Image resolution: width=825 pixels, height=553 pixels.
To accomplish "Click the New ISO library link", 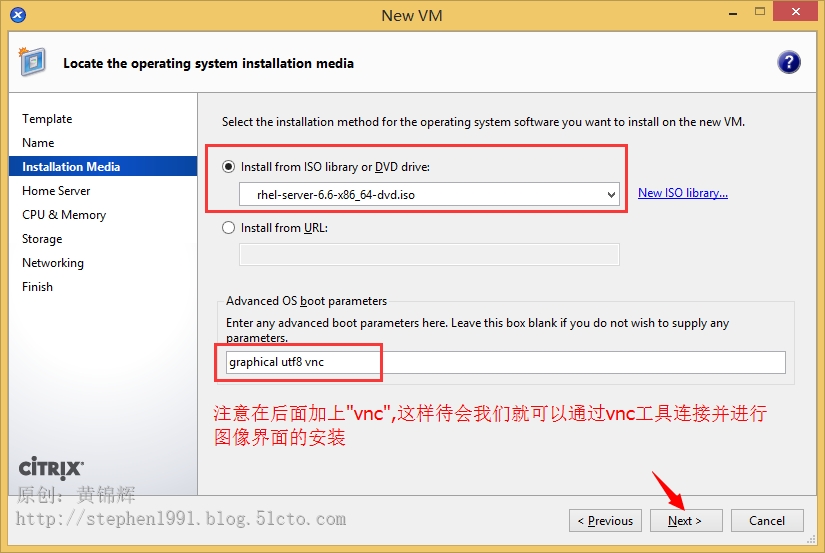I will pos(682,193).
